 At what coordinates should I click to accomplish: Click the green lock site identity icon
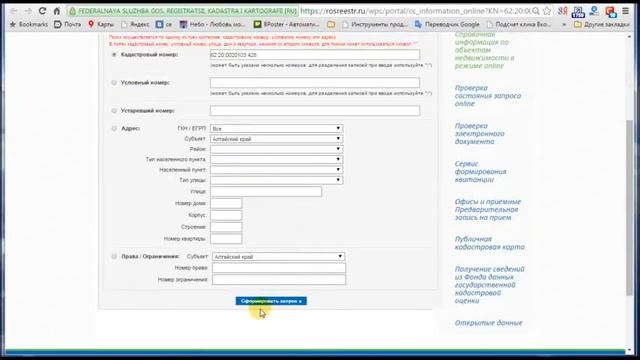(x=73, y=11)
